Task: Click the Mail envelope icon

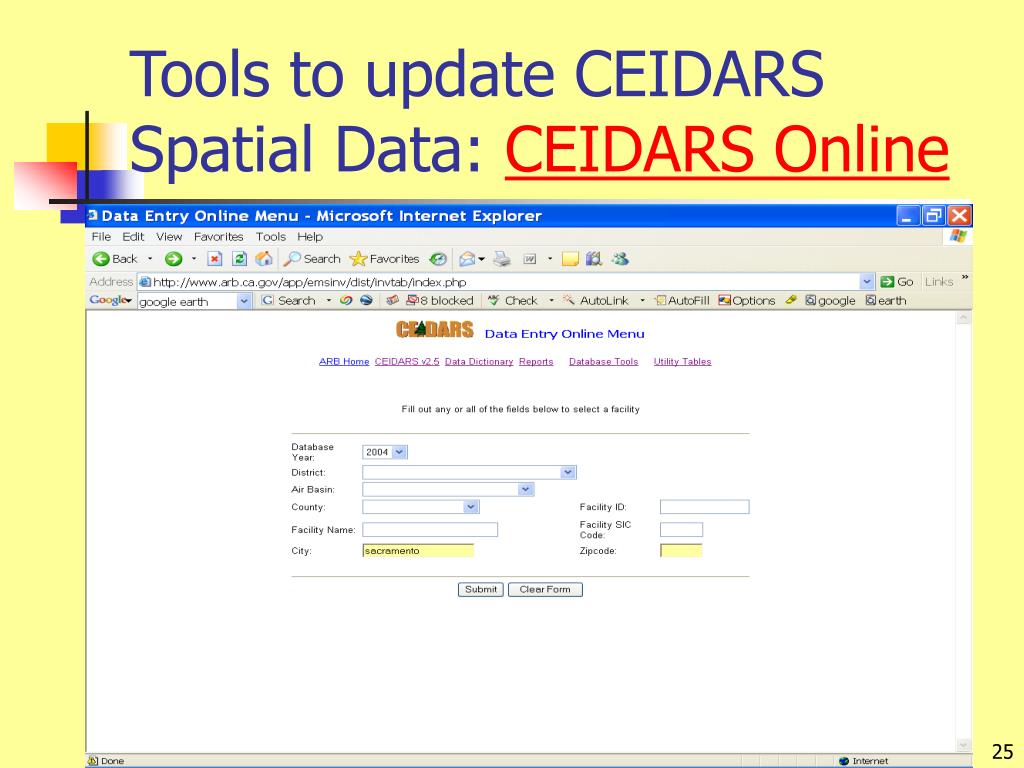Action: click(467, 259)
